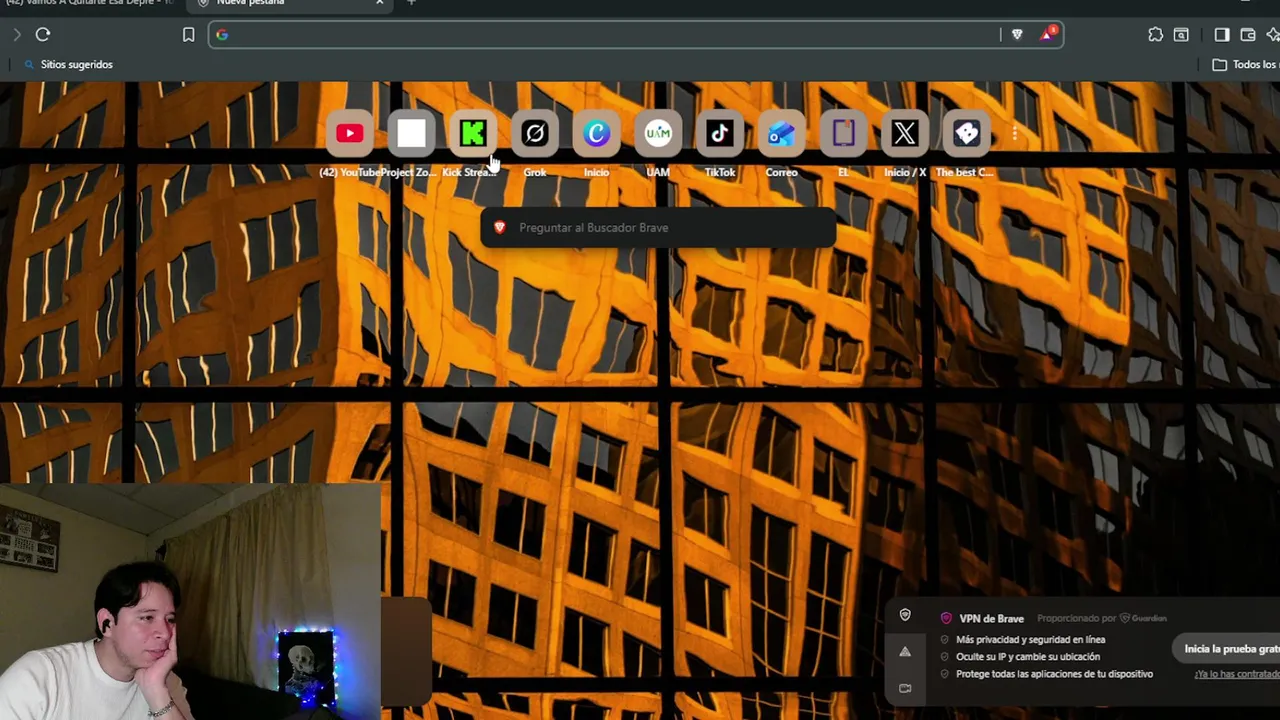The image size is (1280, 720).
Task: Open The best C... shortcut tile
Action: click(x=966, y=133)
